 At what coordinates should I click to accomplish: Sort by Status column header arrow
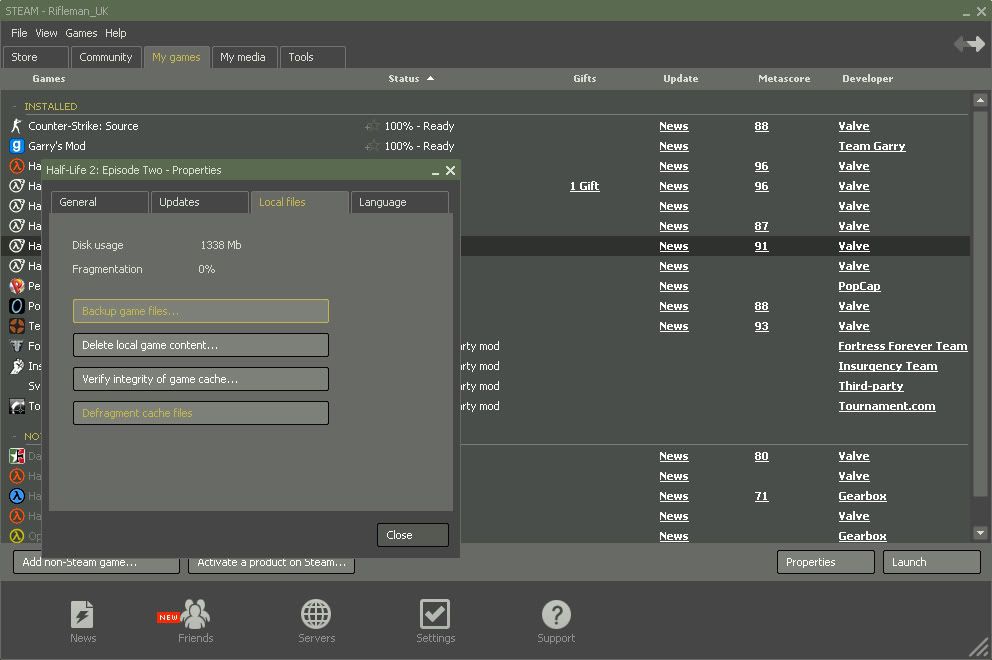point(431,78)
